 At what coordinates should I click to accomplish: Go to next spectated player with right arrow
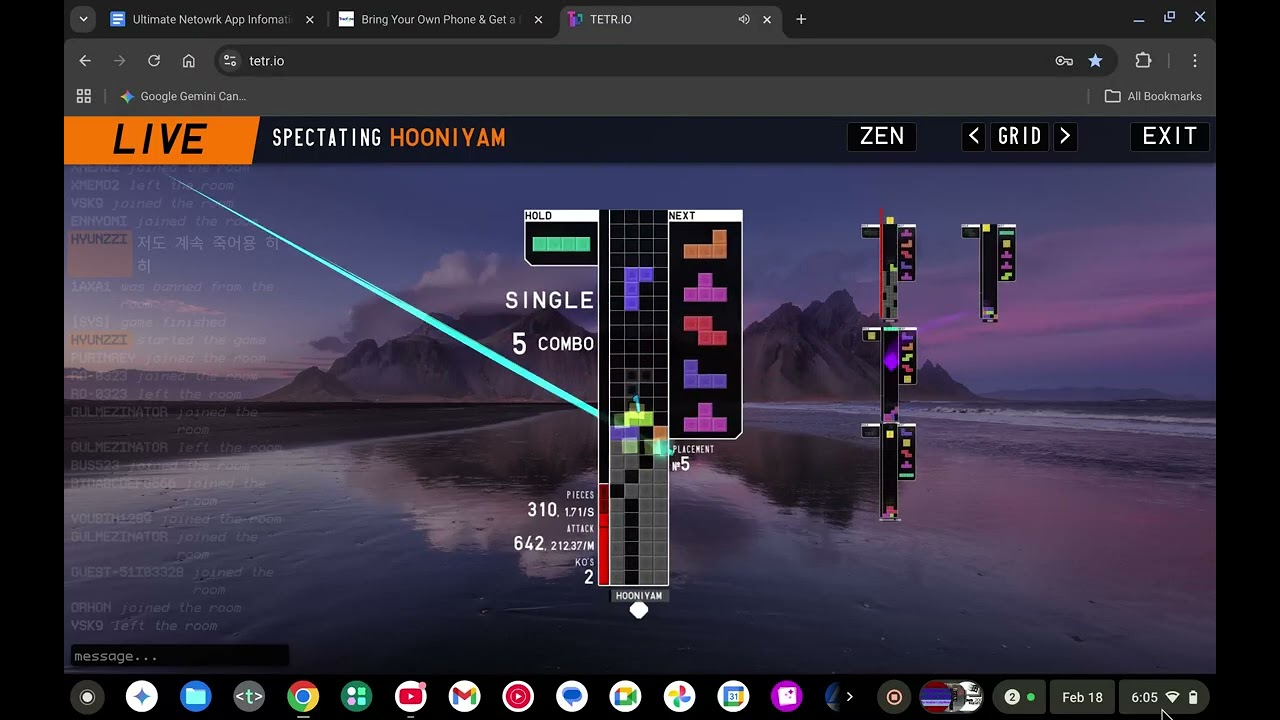click(1065, 137)
